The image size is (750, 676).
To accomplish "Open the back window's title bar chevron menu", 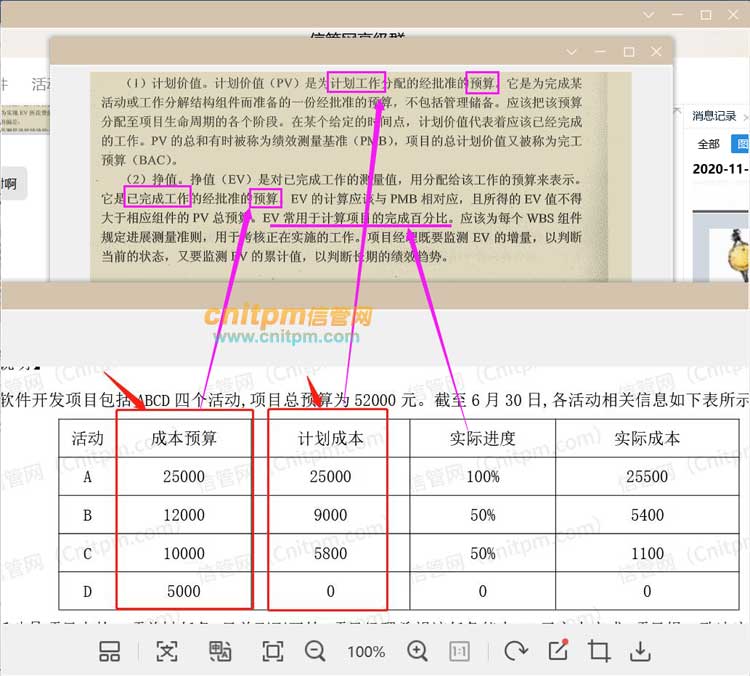I will pos(649,15).
